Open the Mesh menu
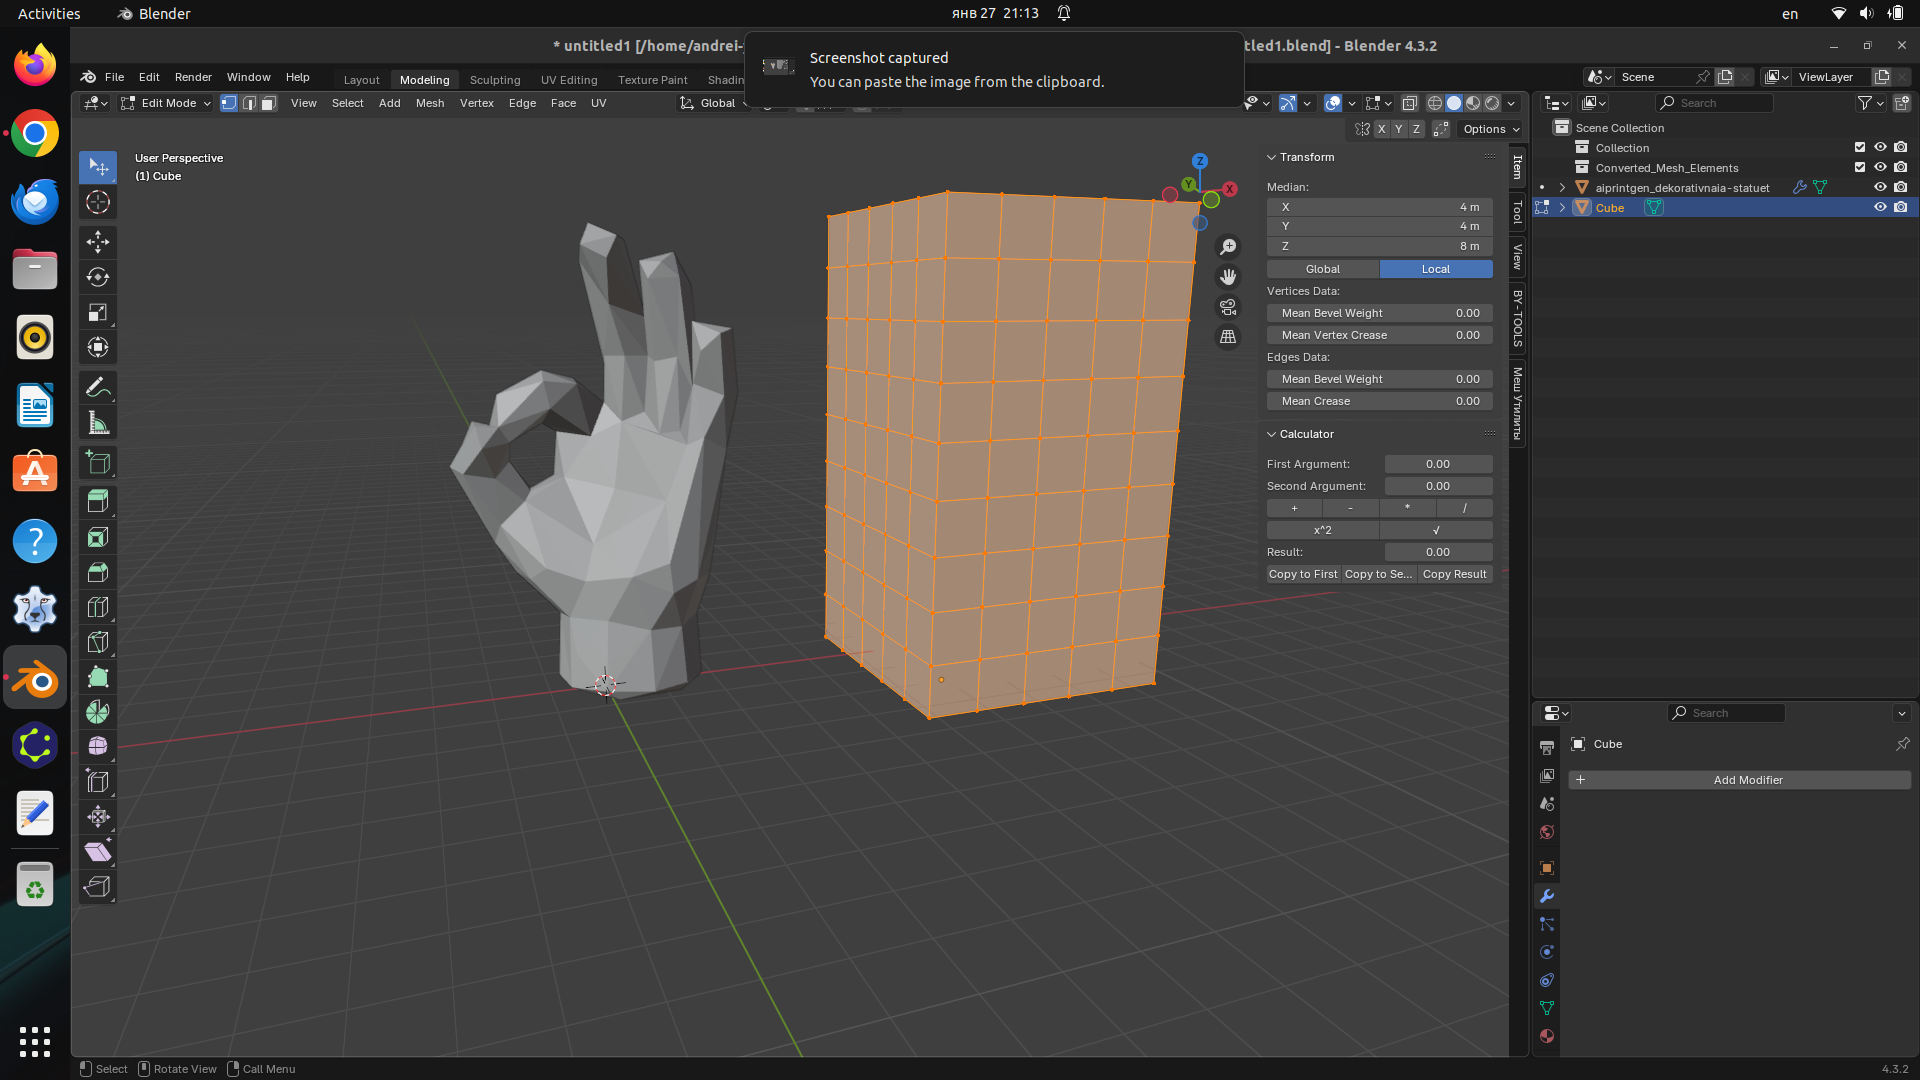The width and height of the screenshot is (1920, 1080). [430, 103]
